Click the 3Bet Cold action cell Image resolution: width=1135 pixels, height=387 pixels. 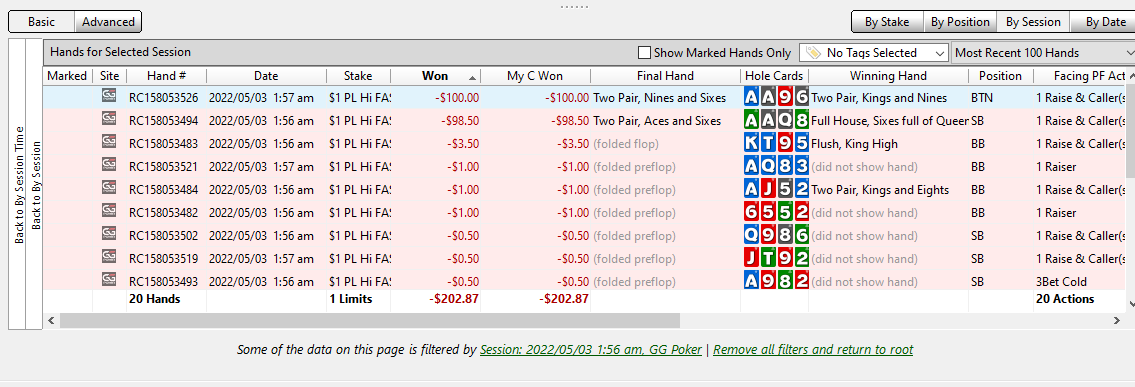1062,282
